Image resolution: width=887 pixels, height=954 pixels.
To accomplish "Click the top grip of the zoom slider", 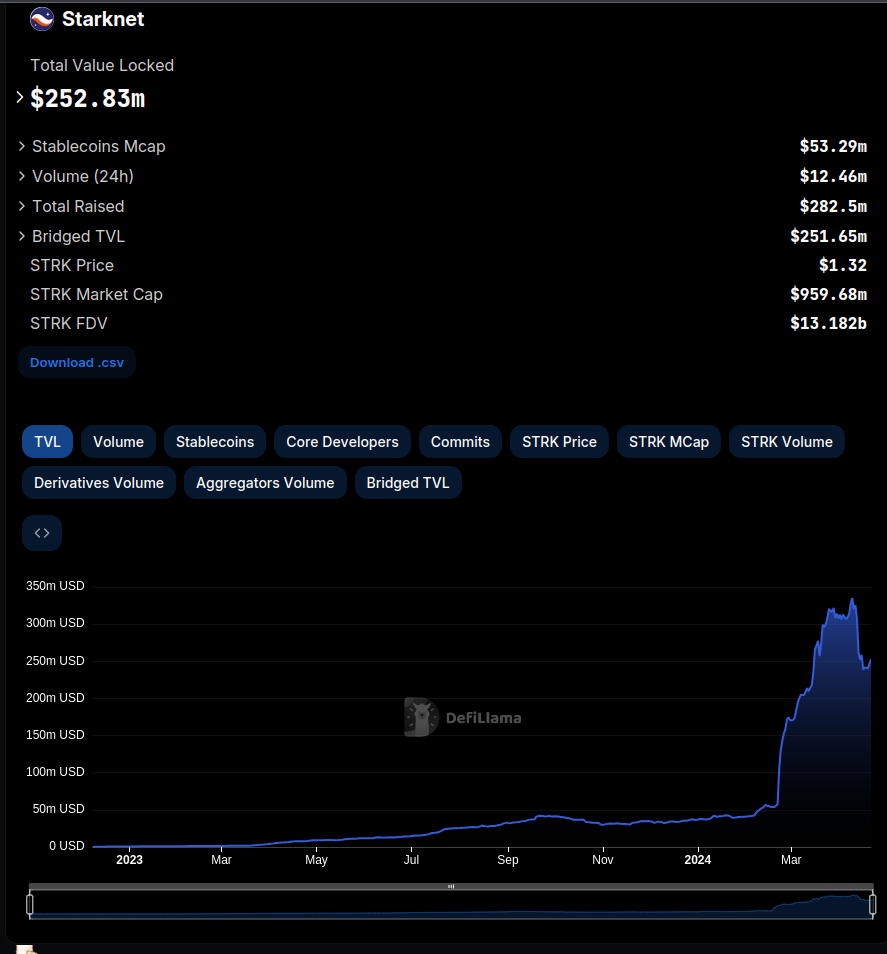I will pyautogui.click(x=451, y=886).
